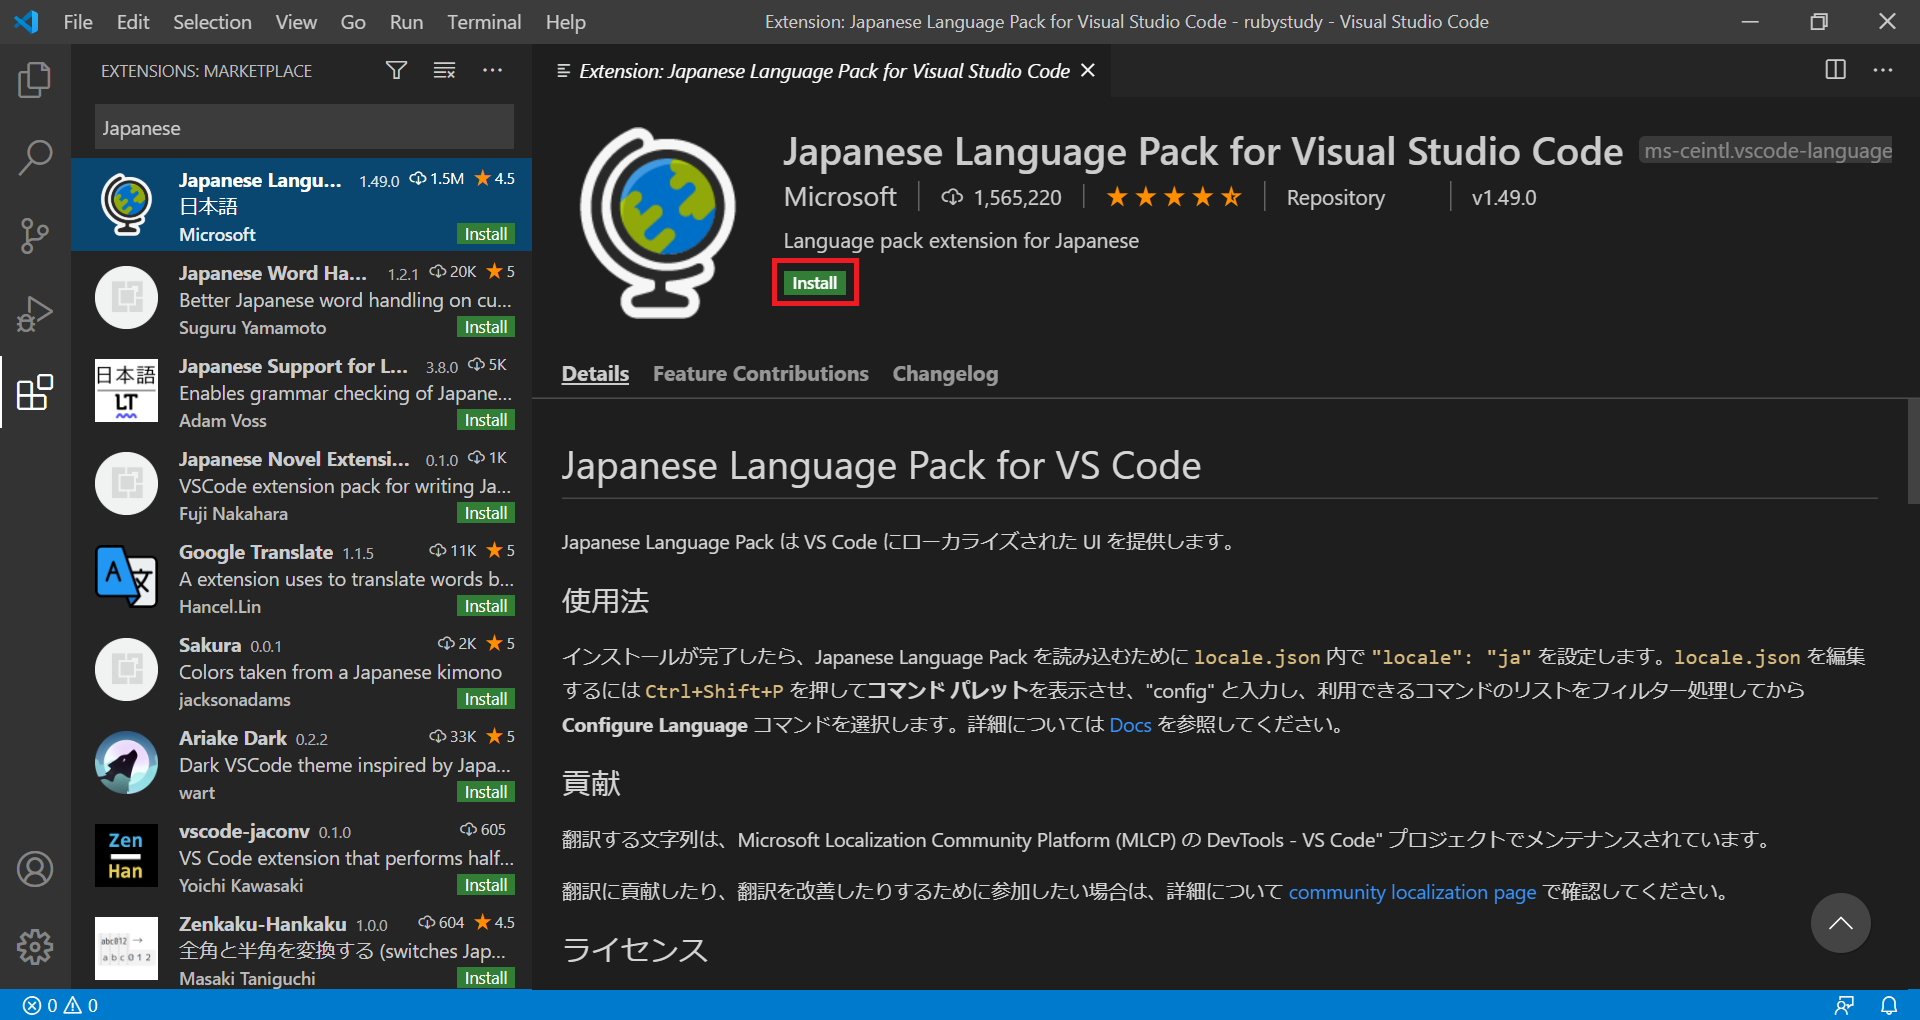Click the VS Code logo in title bar
The image size is (1920, 1020).
[27, 21]
